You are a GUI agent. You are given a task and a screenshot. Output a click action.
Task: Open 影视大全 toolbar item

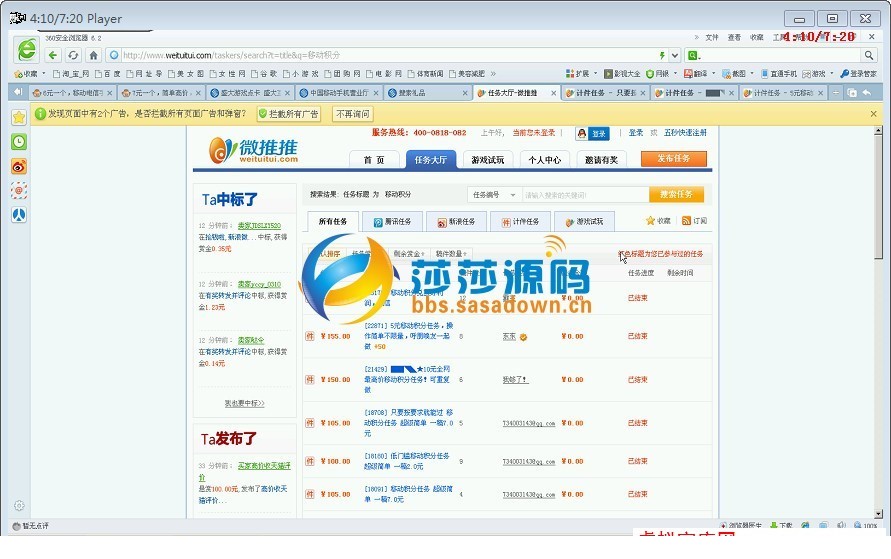(622, 73)
